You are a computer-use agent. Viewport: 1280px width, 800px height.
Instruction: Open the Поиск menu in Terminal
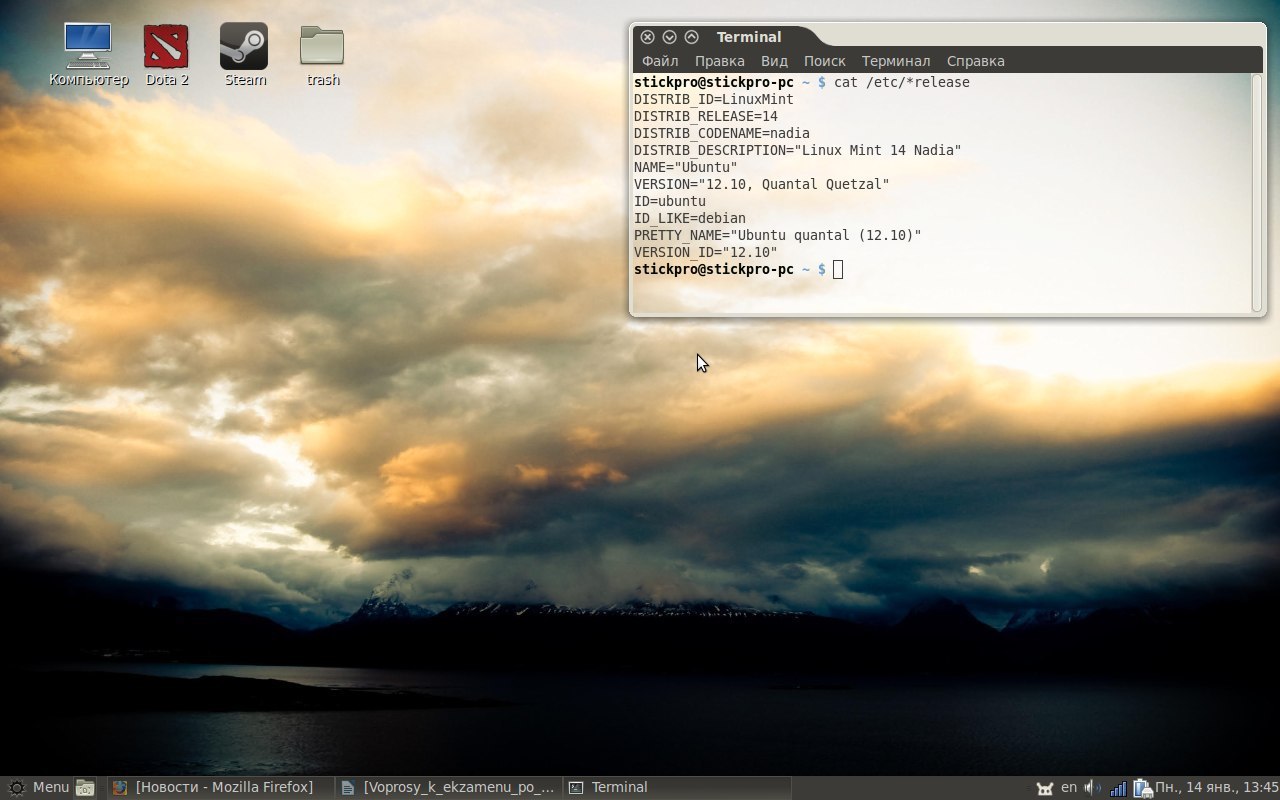(824, 61)
